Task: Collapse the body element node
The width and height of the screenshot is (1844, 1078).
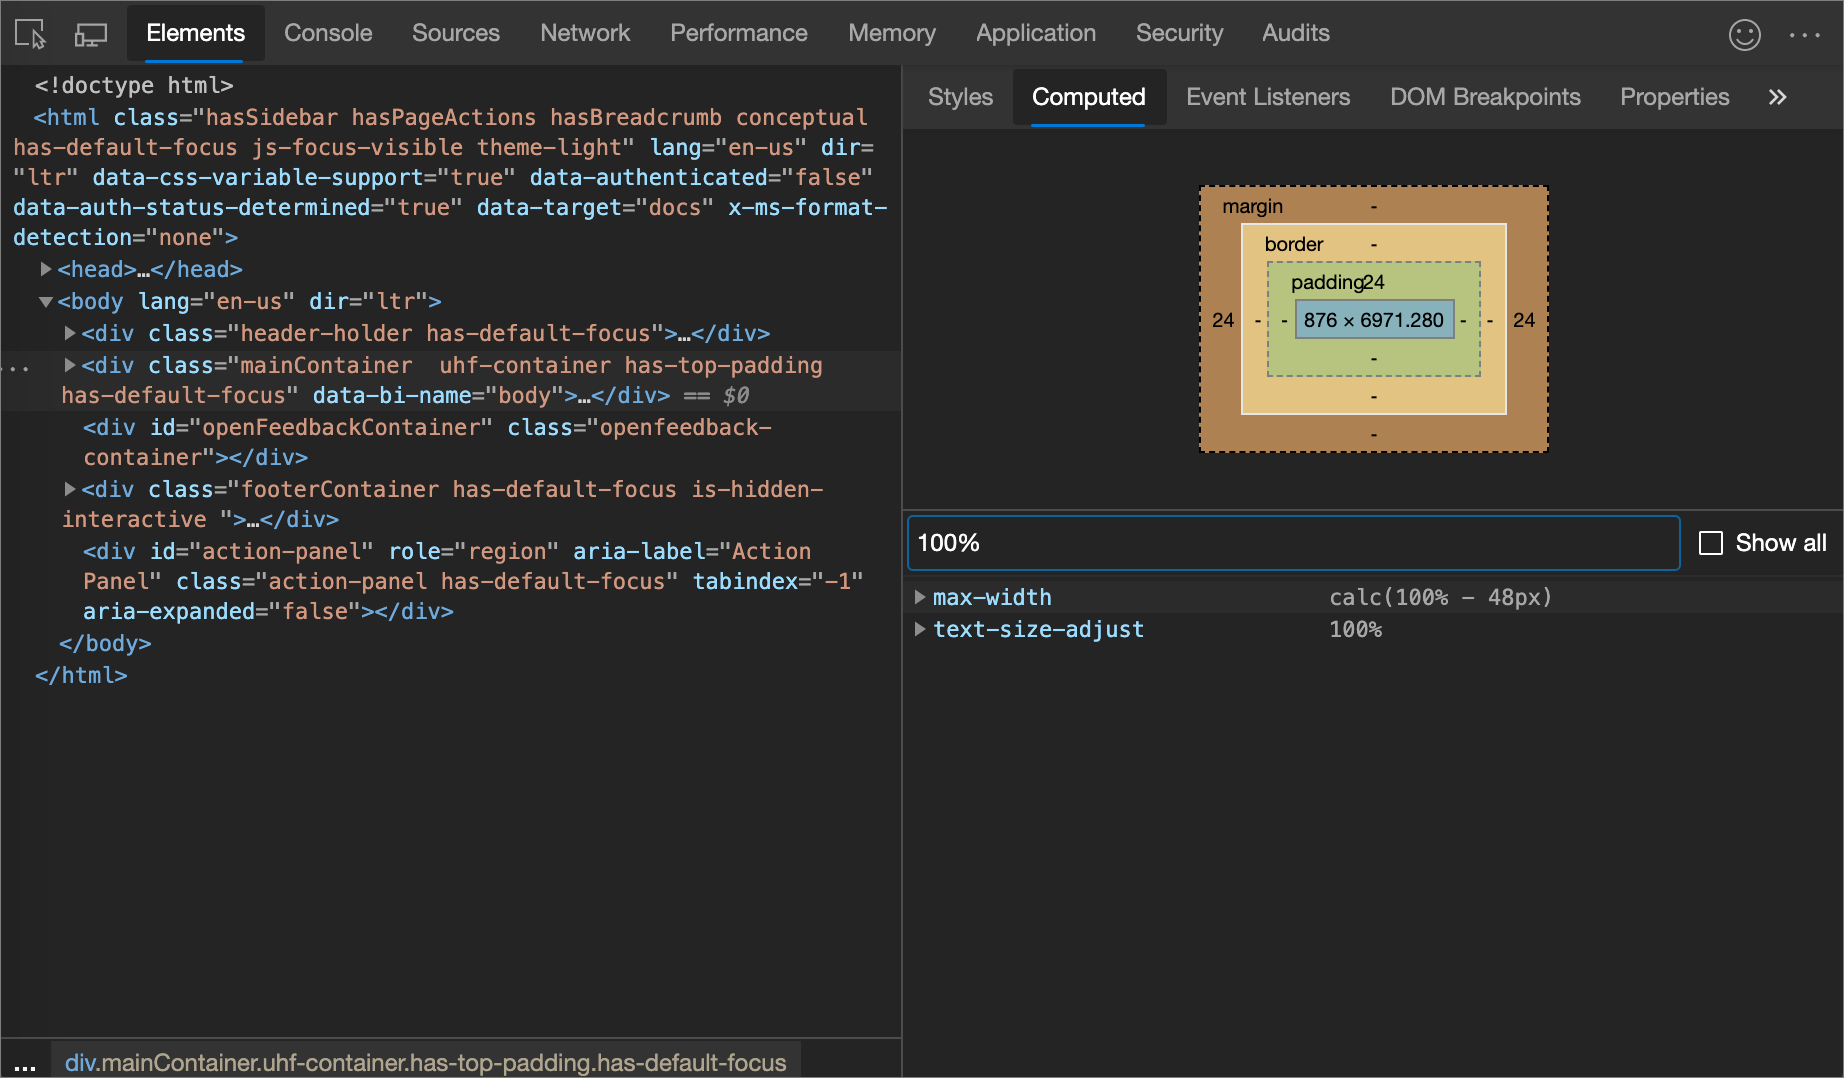Action: (x=46, y=301)
